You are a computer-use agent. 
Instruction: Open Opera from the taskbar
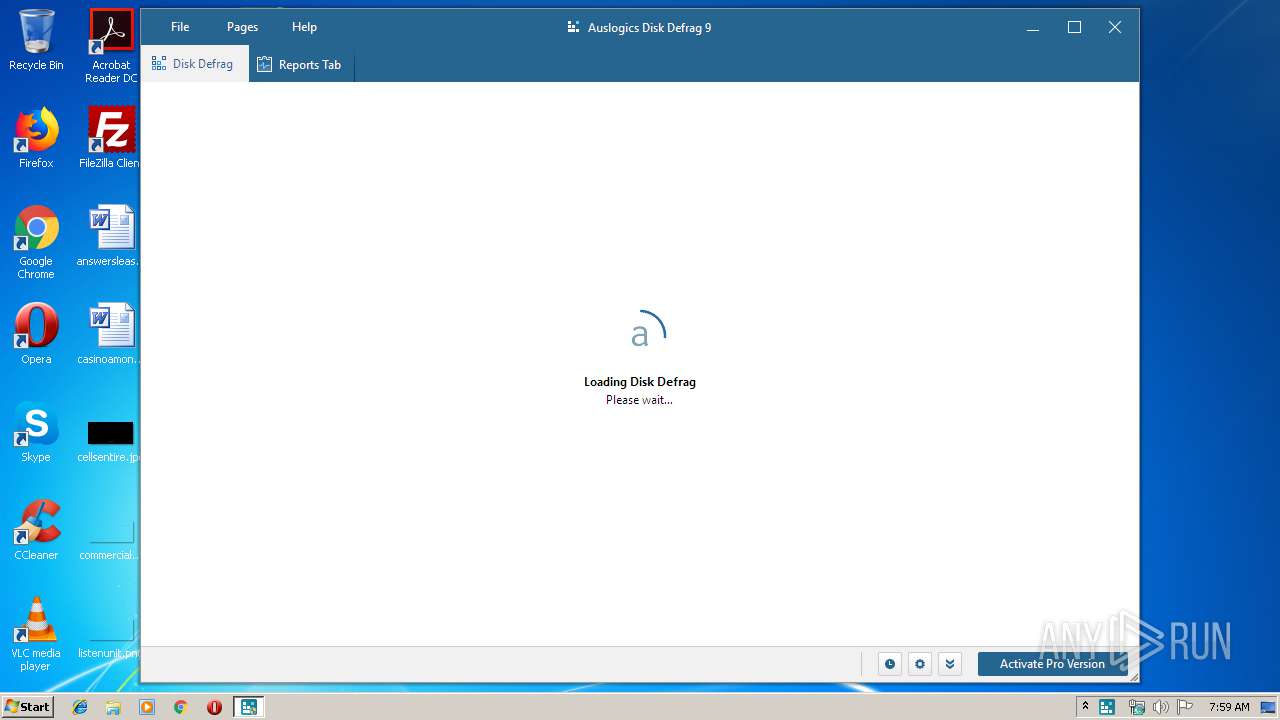coord(214,707)
